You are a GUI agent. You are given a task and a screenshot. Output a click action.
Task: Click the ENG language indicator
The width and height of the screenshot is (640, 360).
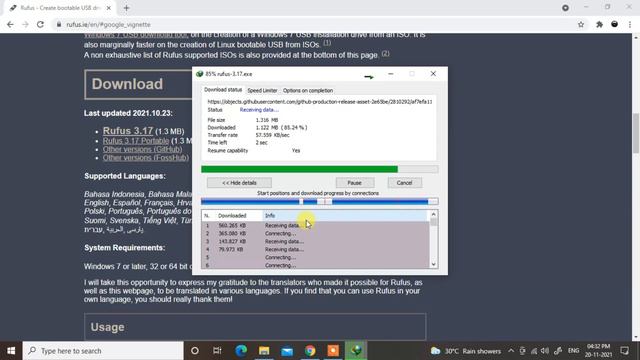coord(573,351)
